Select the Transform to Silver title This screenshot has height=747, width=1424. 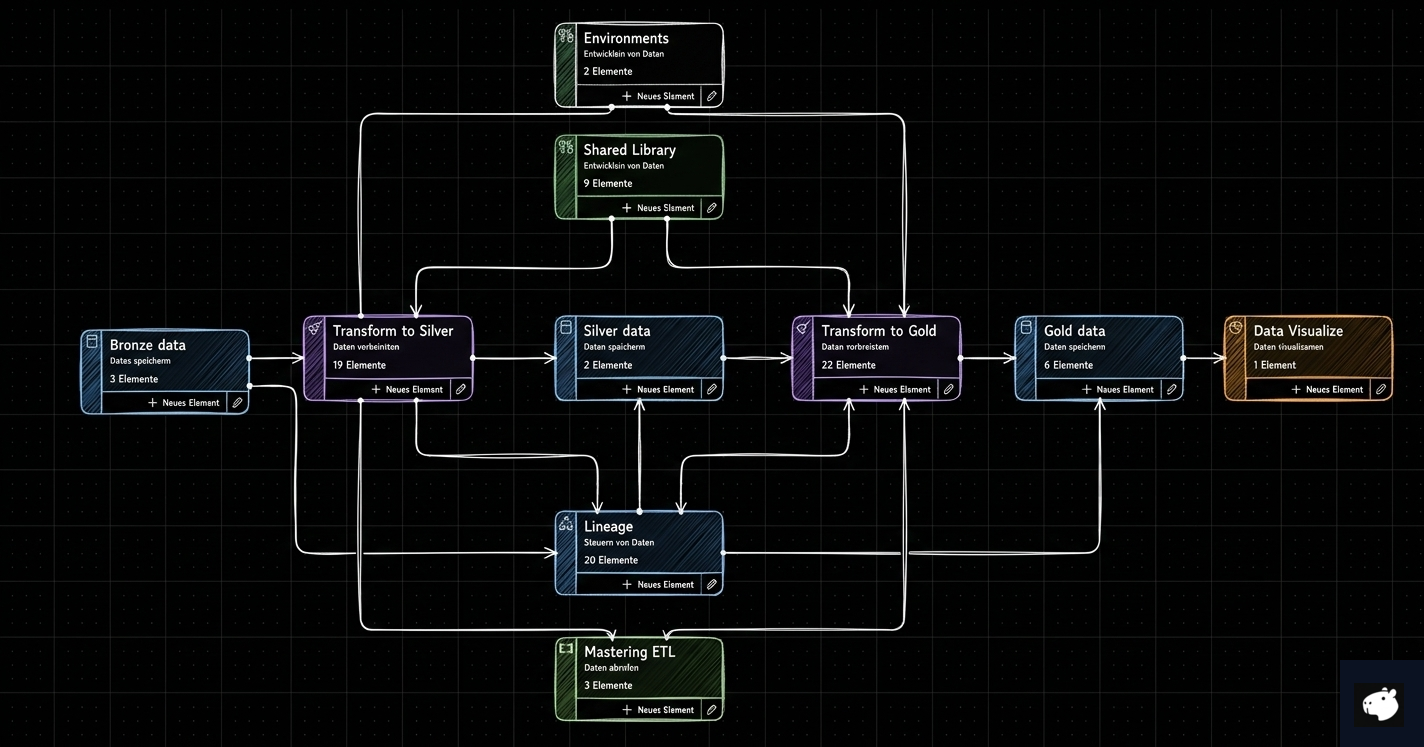[393, 331]
